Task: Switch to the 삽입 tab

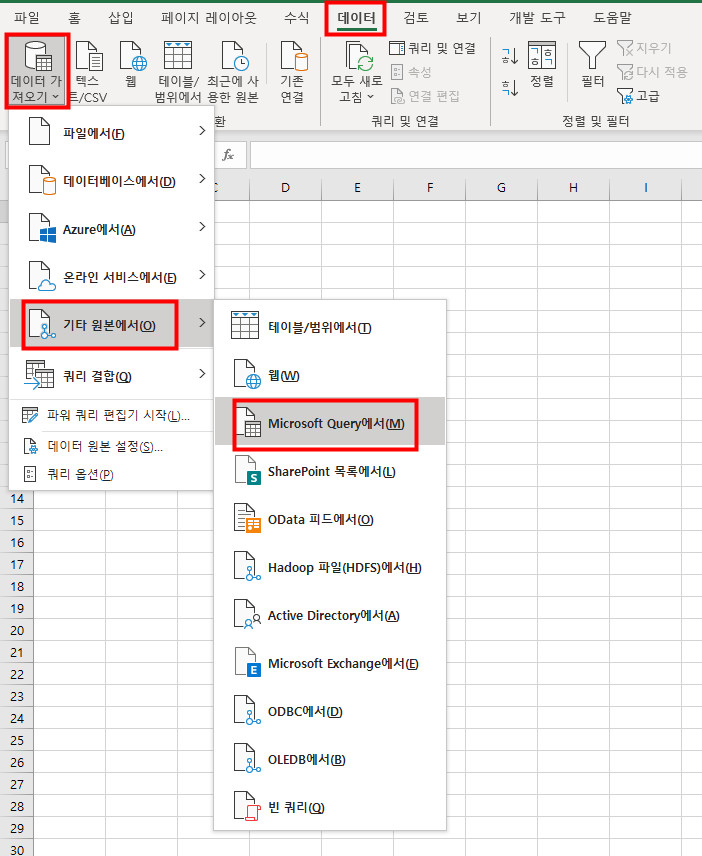Action: 121,18
